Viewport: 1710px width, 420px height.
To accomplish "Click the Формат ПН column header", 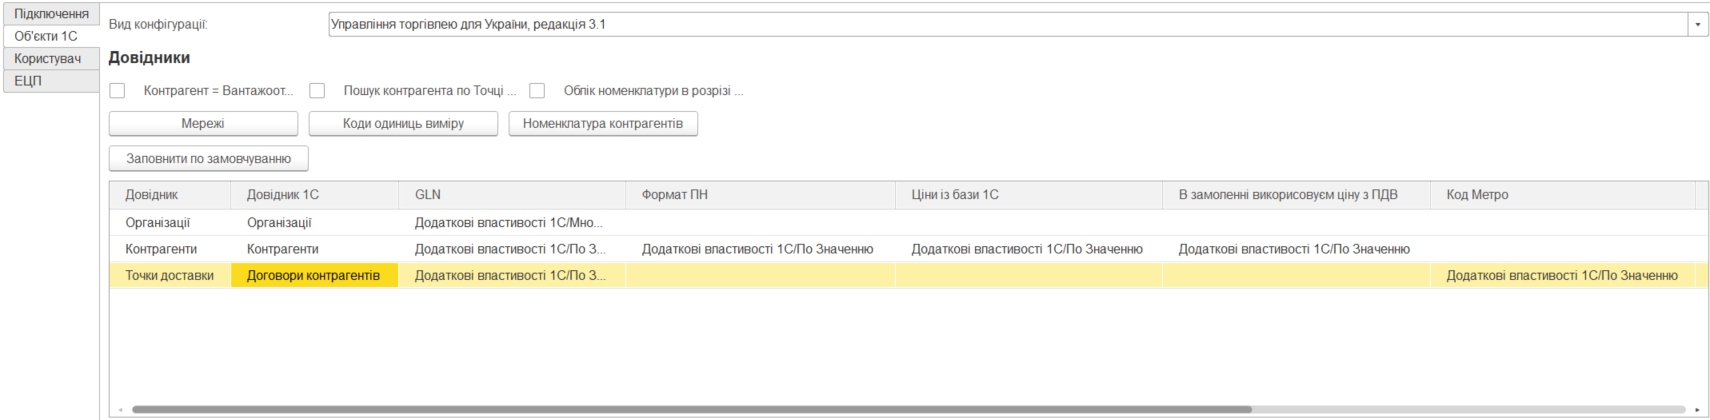I will point(761,195).
